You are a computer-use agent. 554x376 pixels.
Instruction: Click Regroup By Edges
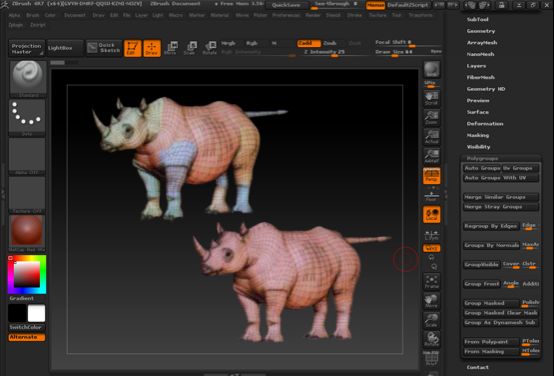(491, 226)
